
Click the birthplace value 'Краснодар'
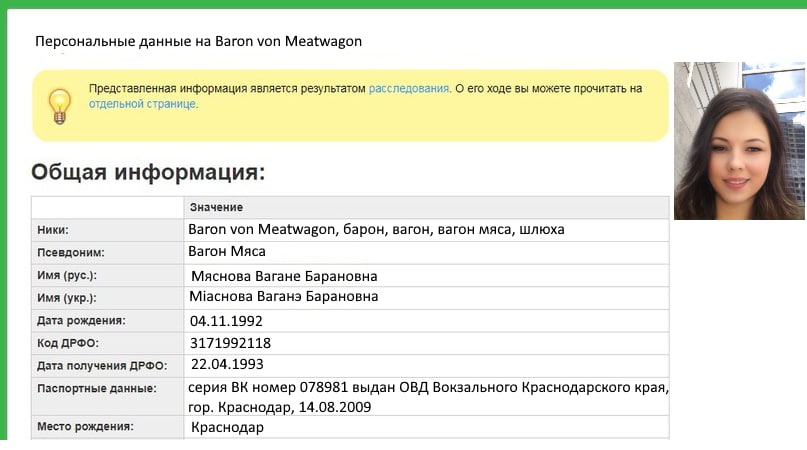pyautogui.click(x=227, y=427)
